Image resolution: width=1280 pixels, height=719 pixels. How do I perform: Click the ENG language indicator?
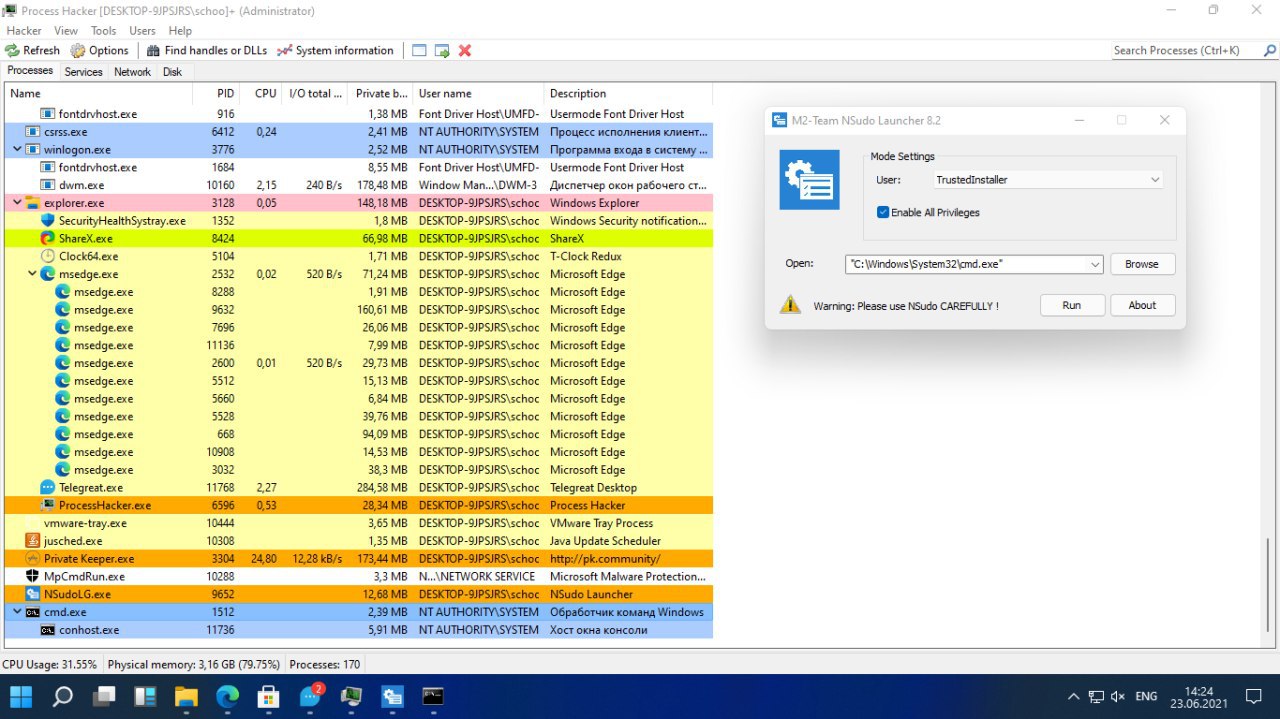coord(1146,696)
